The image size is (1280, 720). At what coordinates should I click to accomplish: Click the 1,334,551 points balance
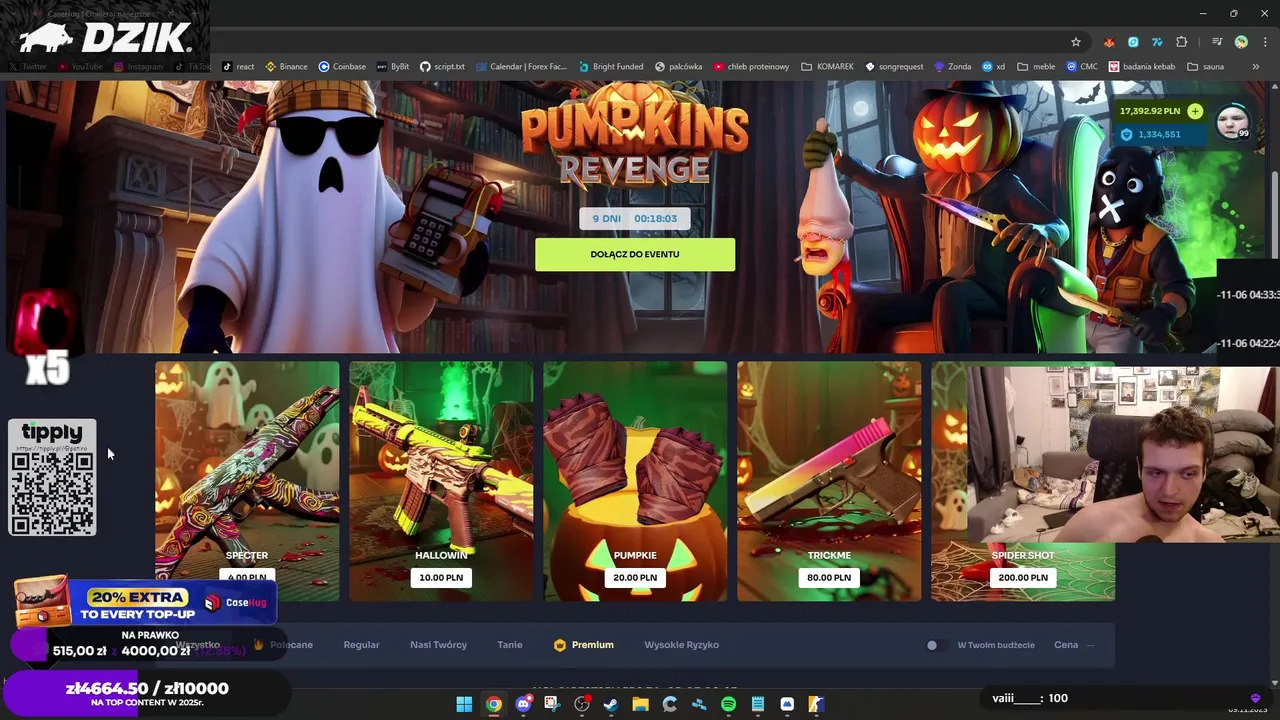tap(1158, 134)
